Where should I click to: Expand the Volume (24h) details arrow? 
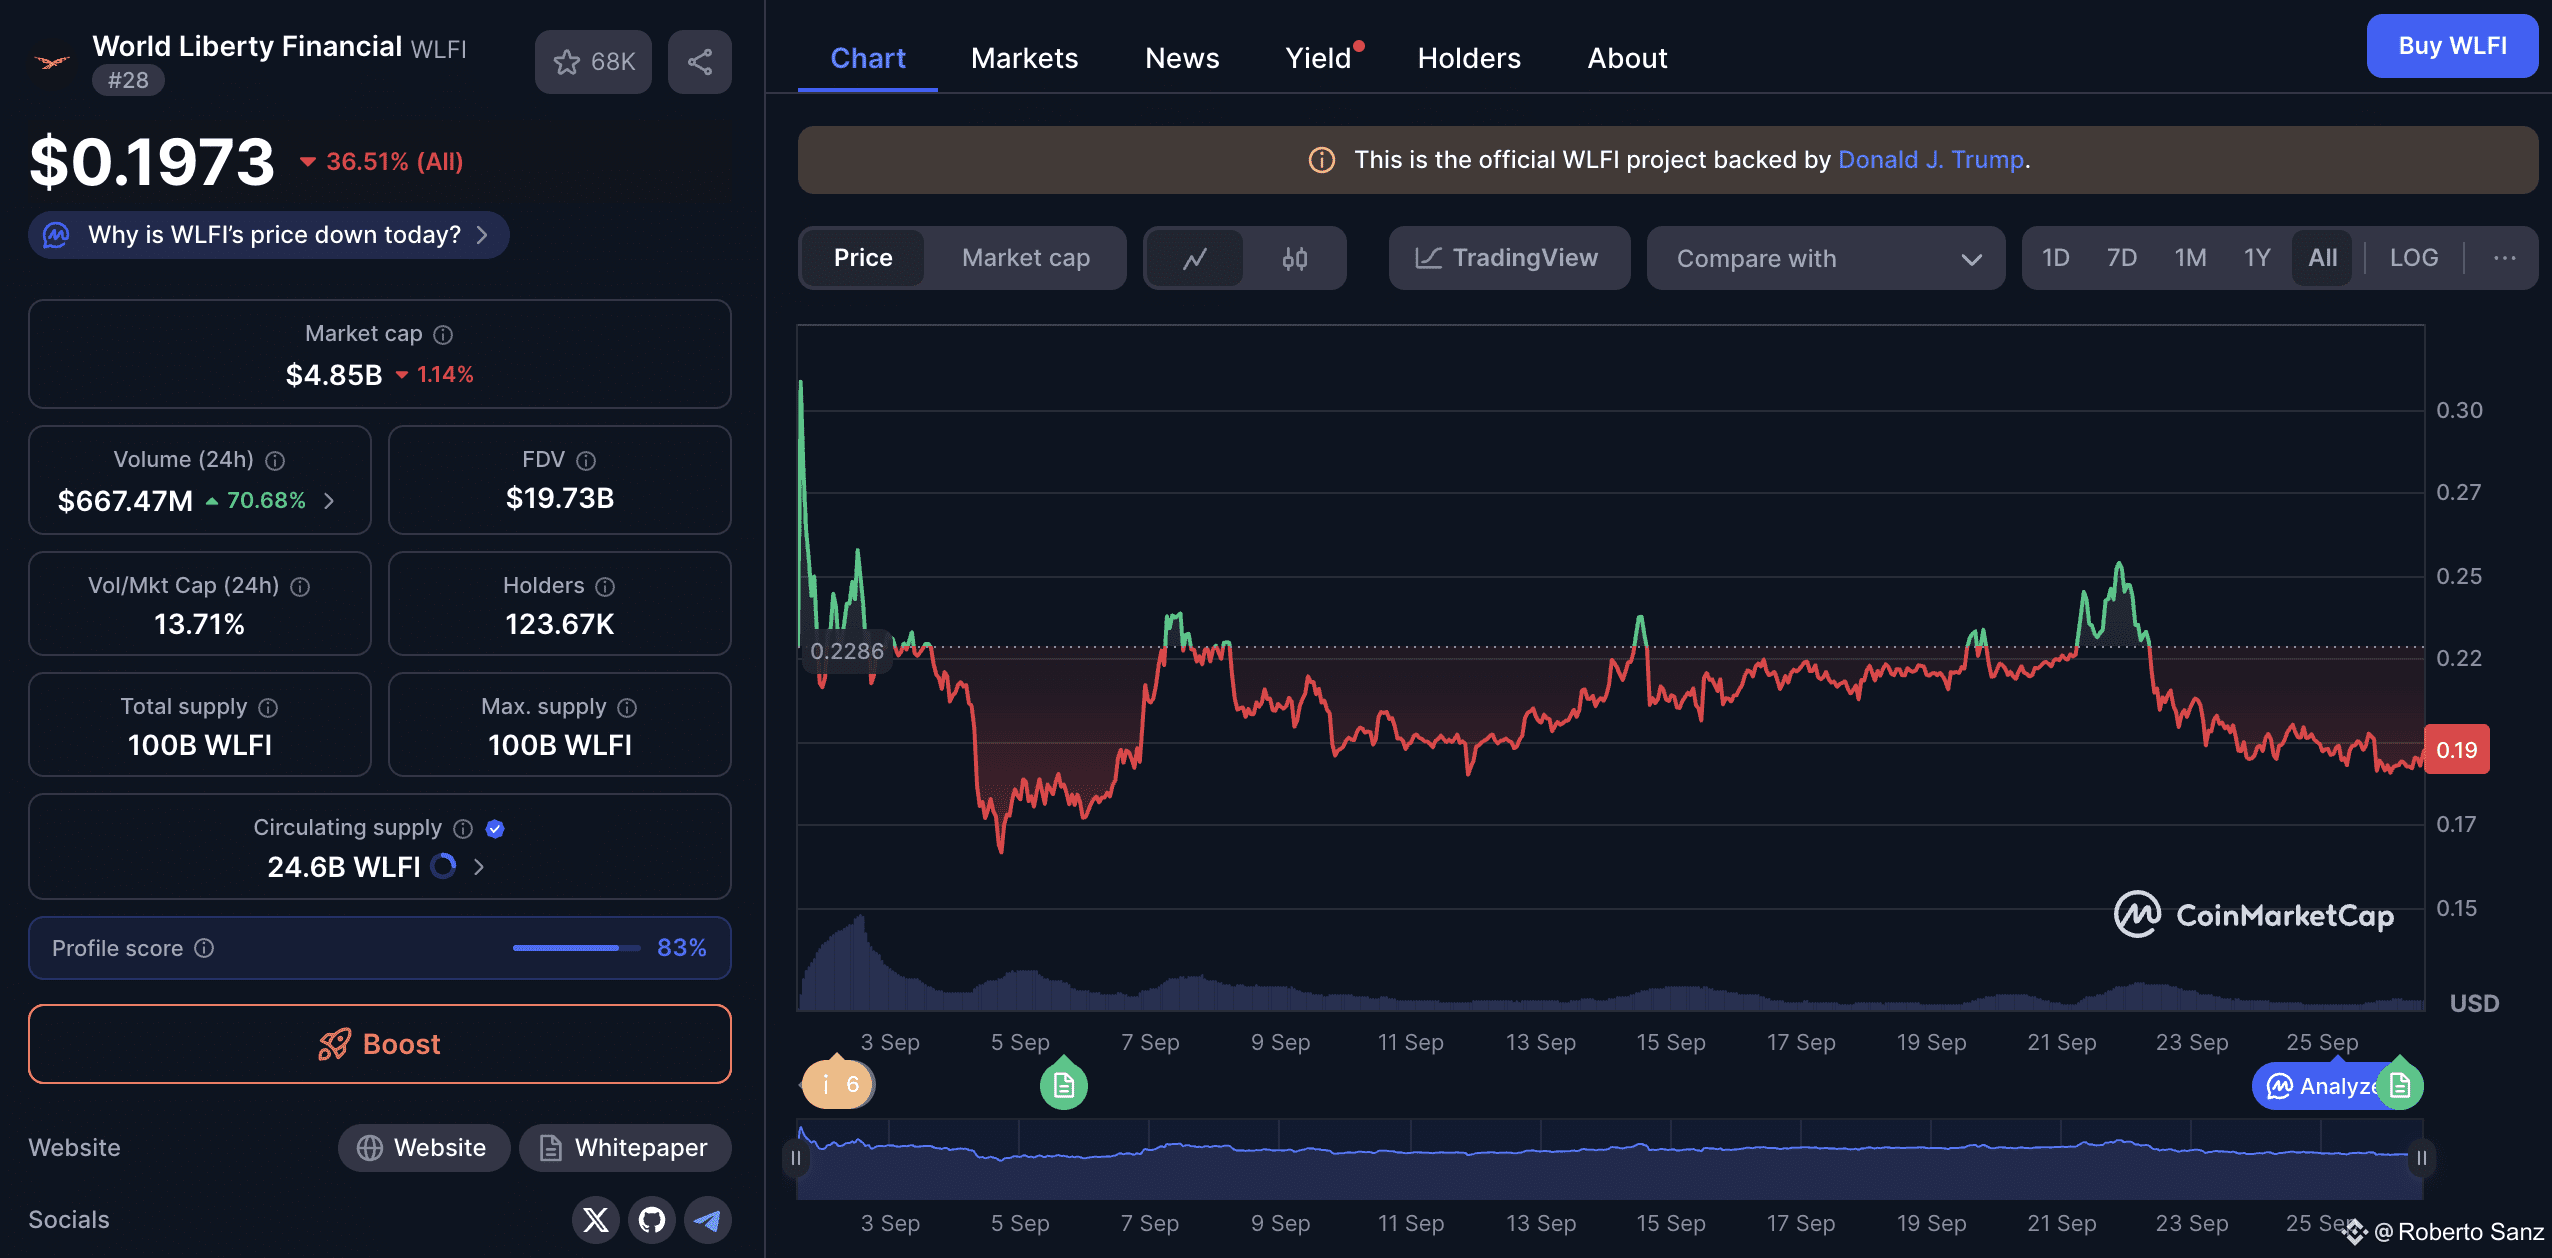329,500
